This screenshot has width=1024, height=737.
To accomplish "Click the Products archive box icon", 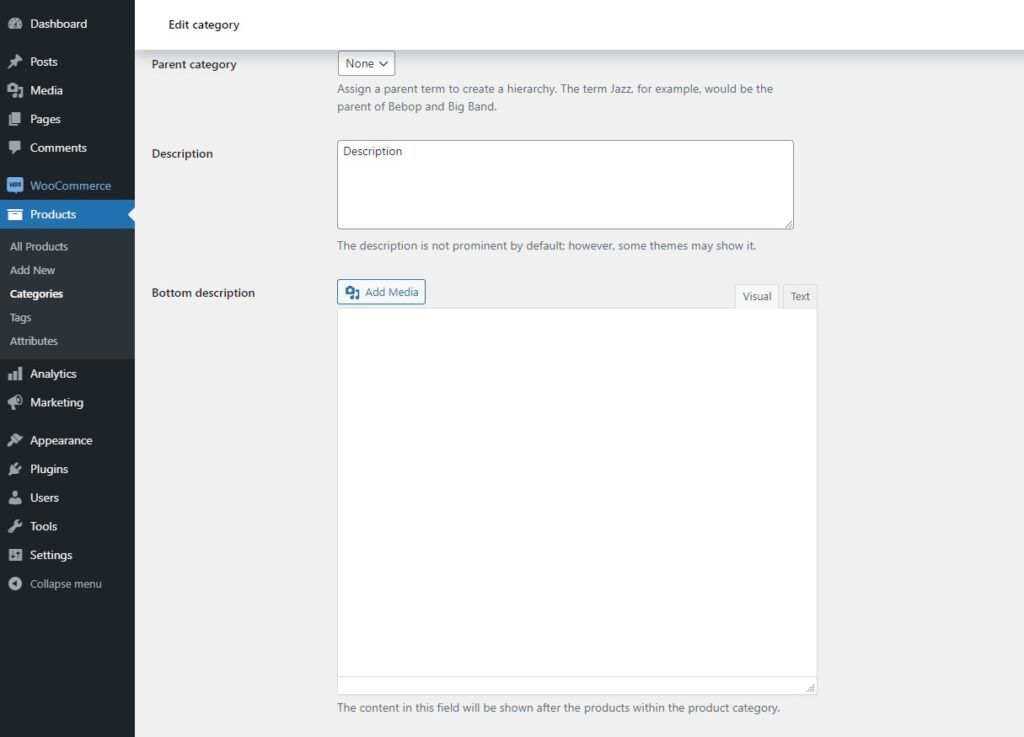I will click(x=15, y=214).
